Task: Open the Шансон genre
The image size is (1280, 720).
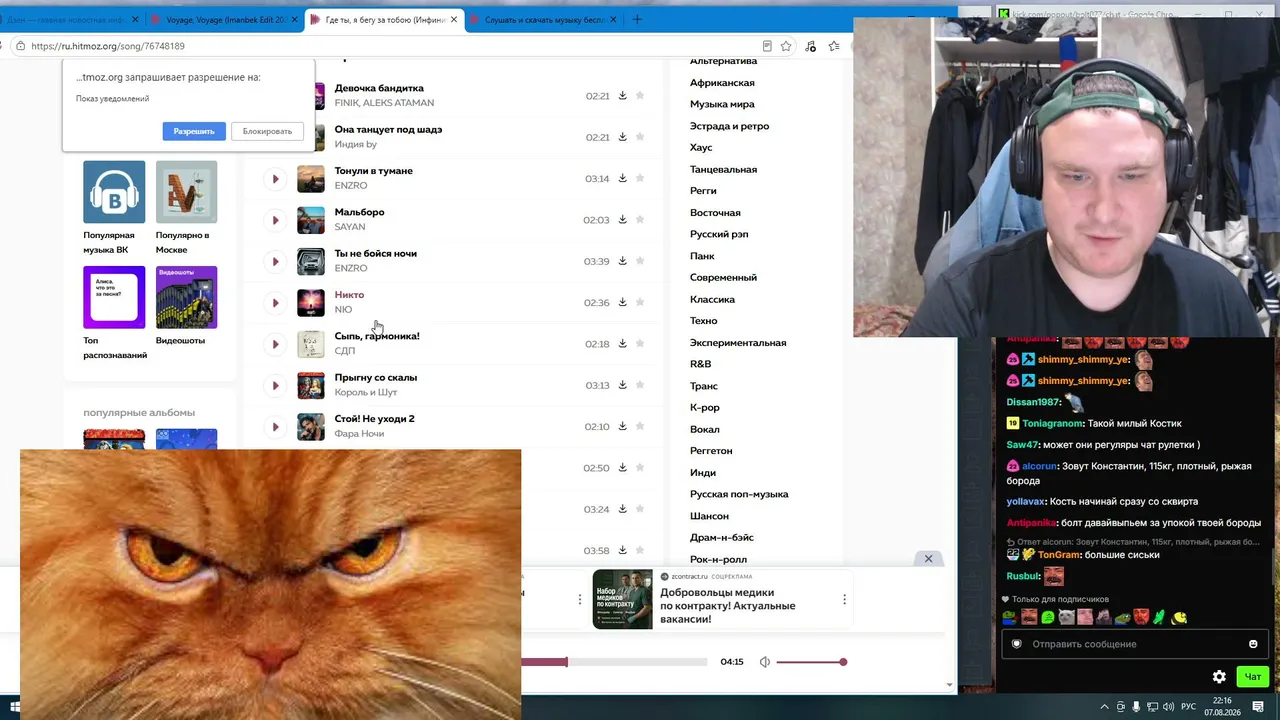Action: point(709,516)
